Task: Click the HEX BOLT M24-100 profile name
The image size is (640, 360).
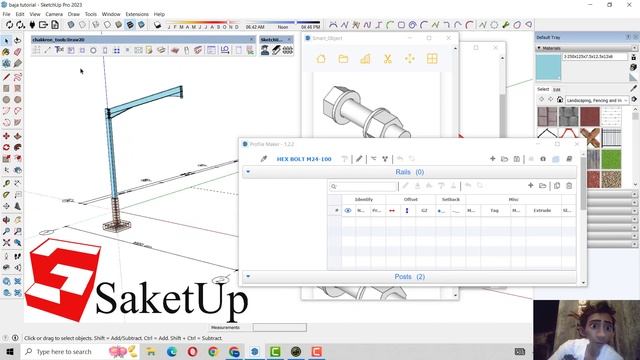Action: [x=304, y=159]
